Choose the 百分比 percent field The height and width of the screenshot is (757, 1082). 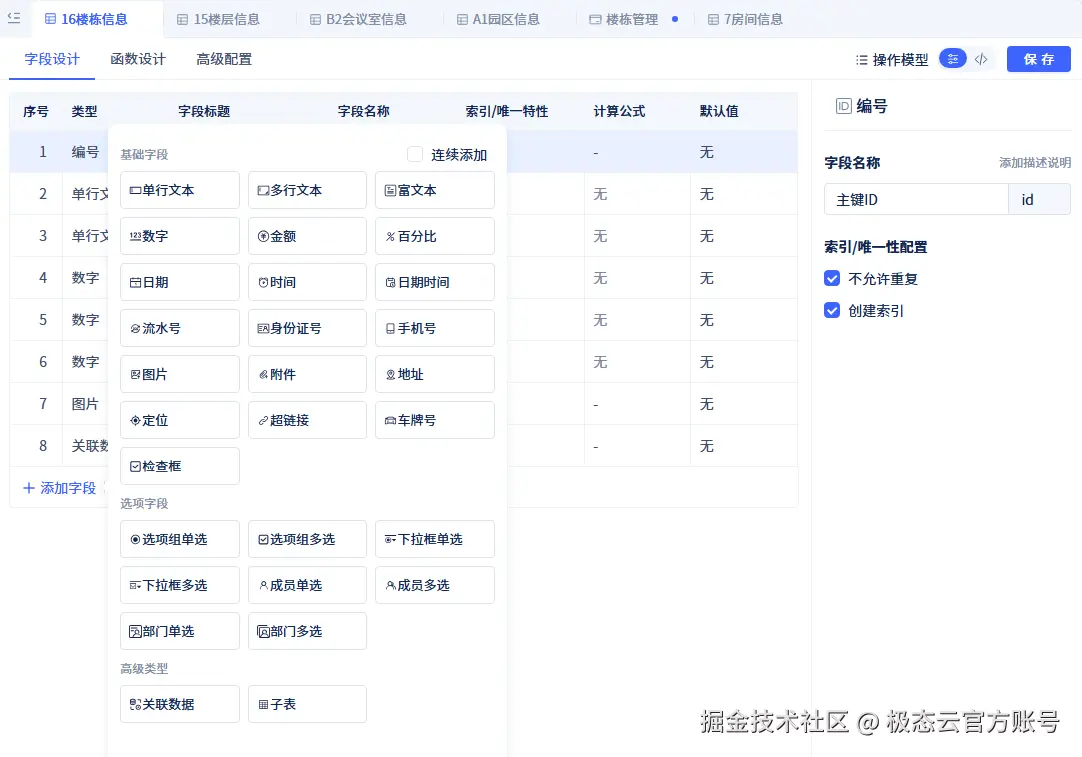point(435,236)
